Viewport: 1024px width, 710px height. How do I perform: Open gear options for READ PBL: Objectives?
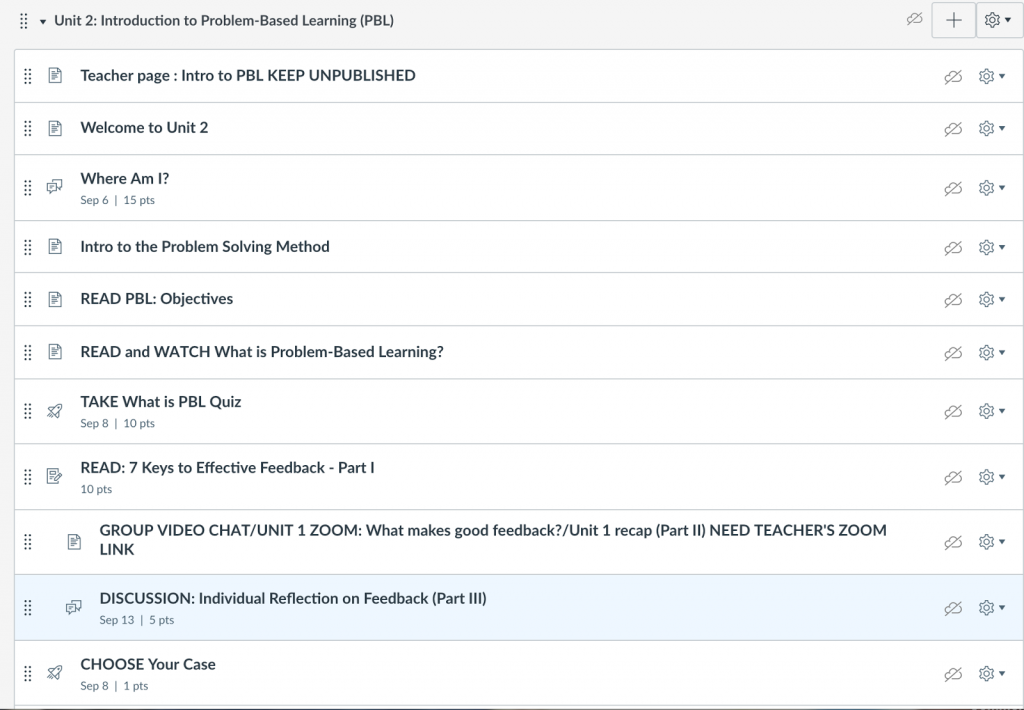(991, 300)
